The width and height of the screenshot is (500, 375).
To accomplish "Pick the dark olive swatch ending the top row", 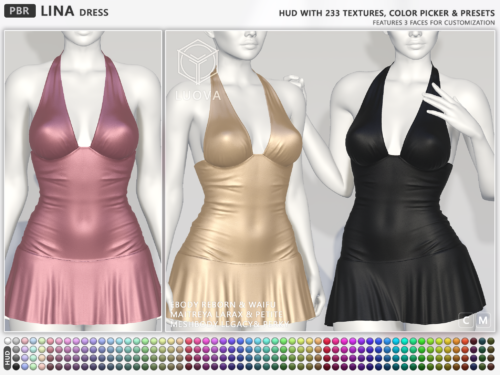I will coord(491,341).
